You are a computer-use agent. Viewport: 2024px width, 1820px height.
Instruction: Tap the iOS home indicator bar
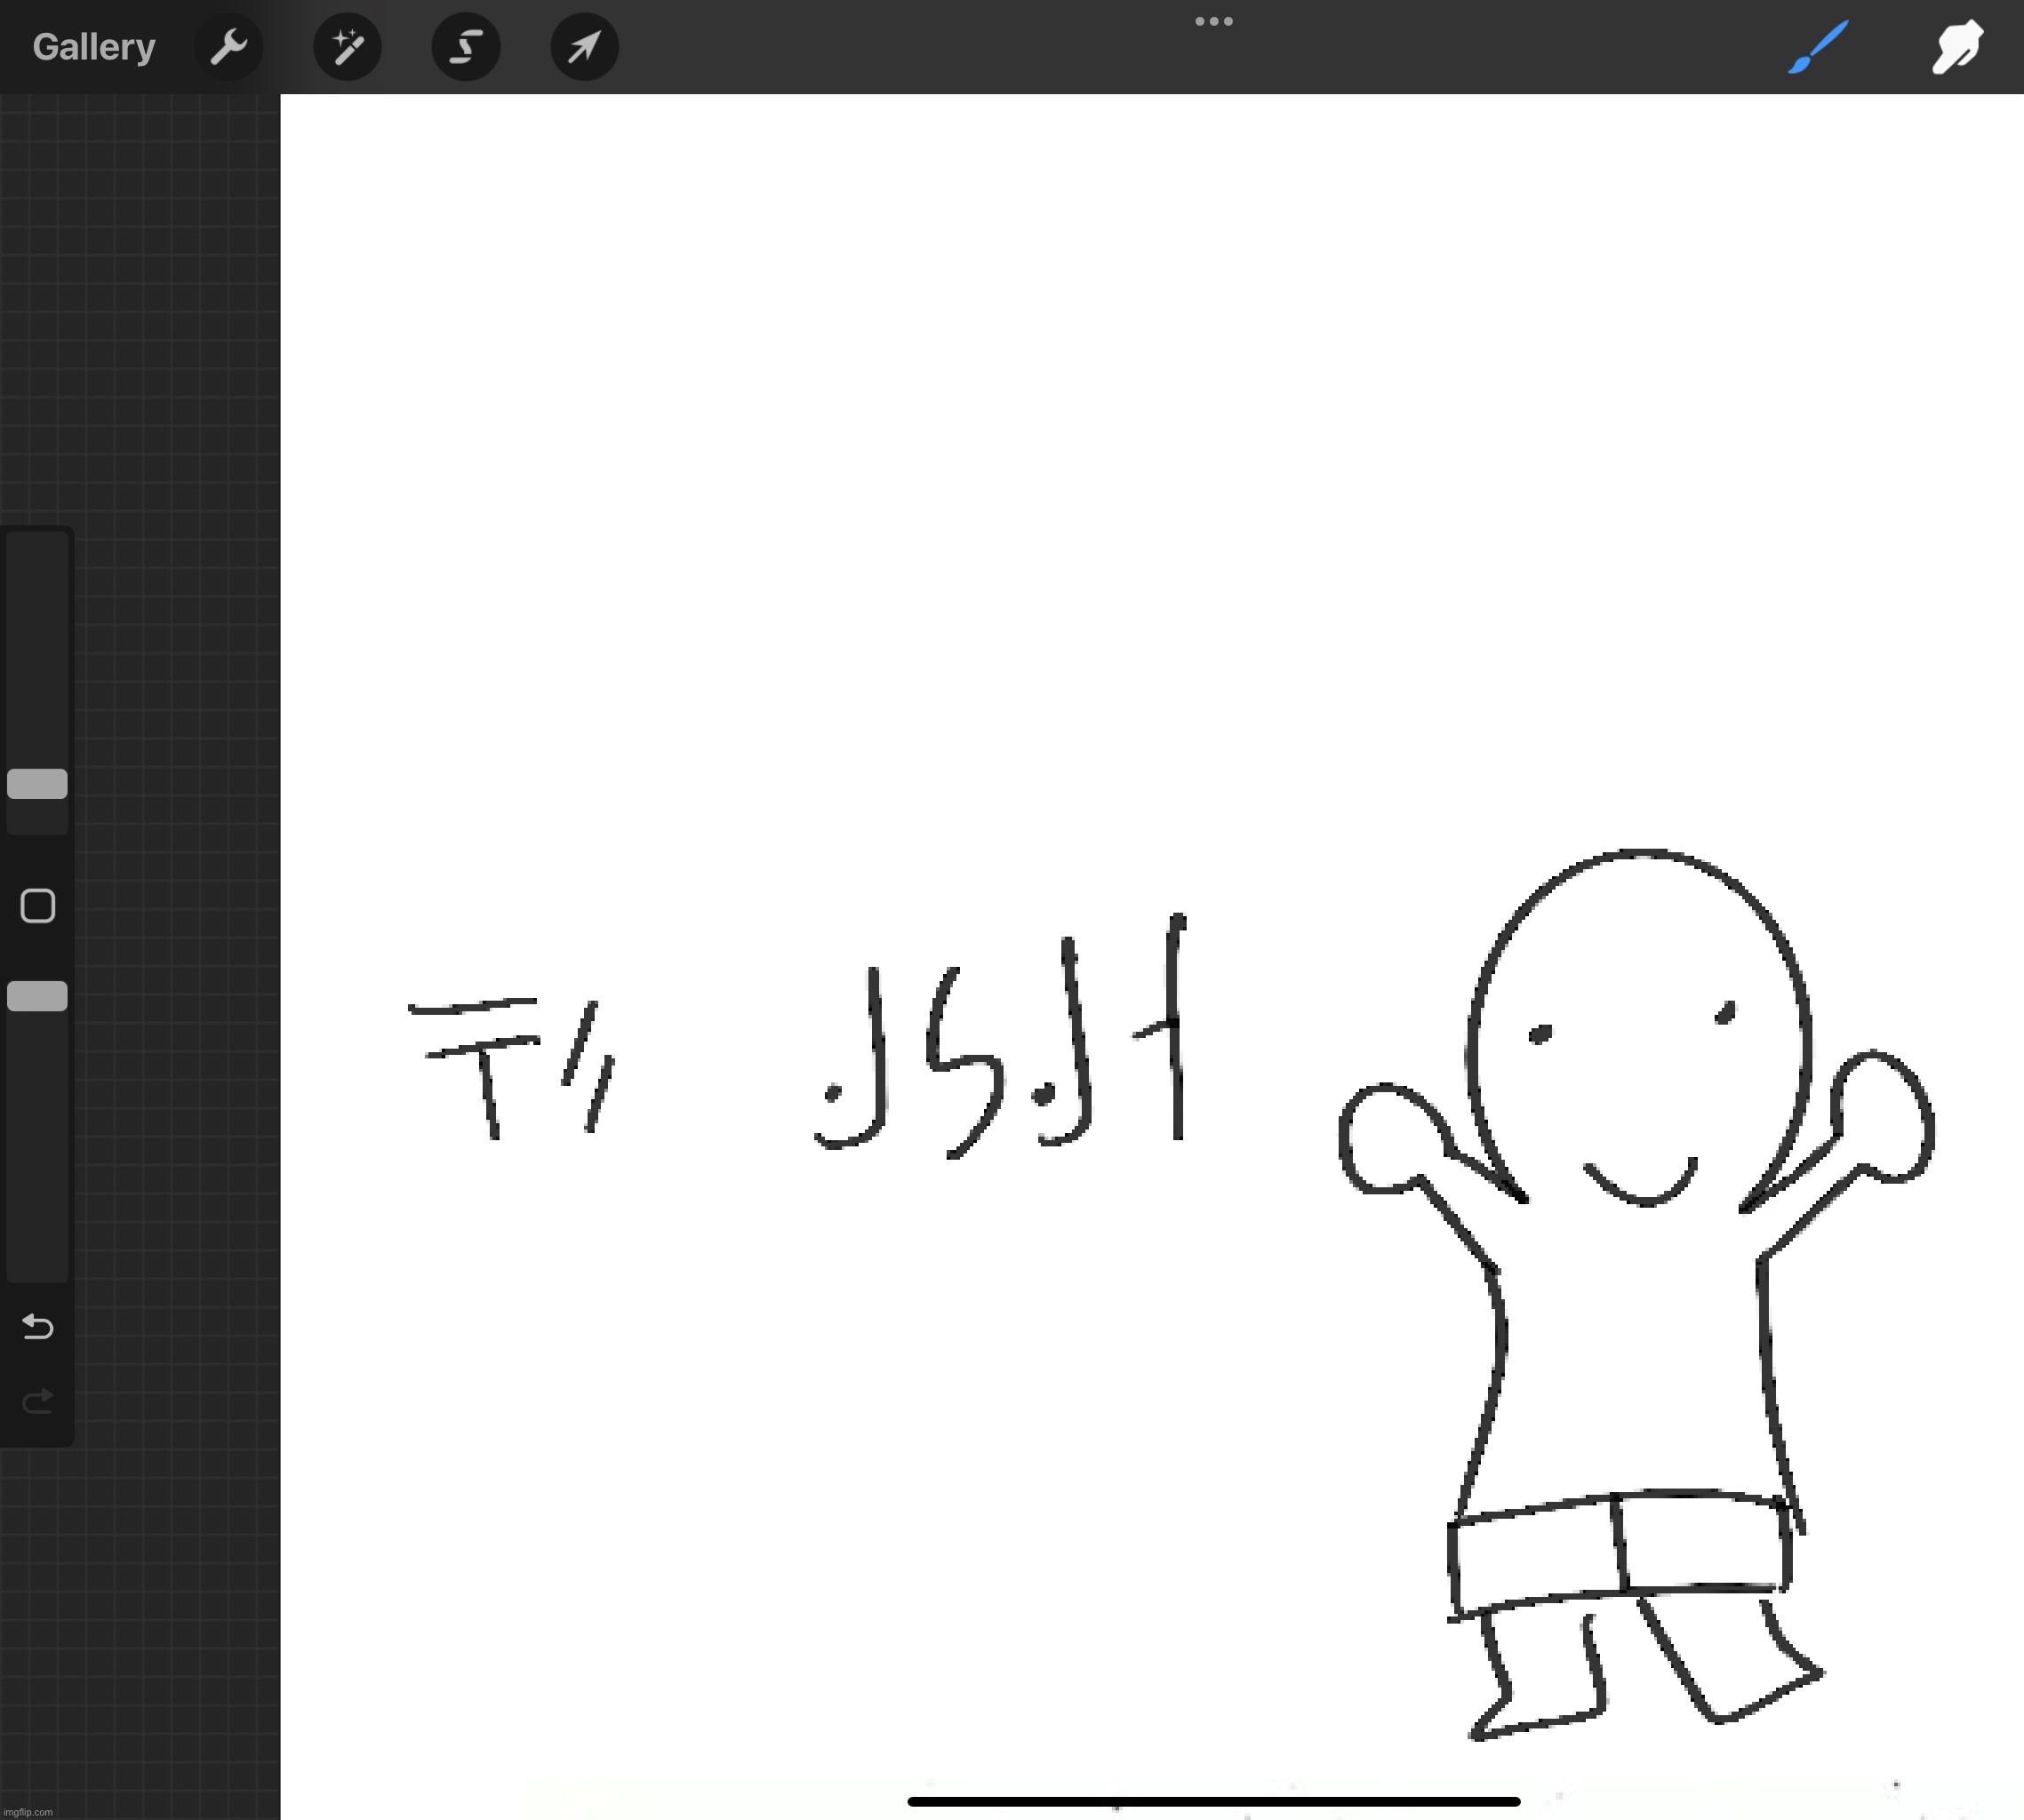(1214, 1801)
